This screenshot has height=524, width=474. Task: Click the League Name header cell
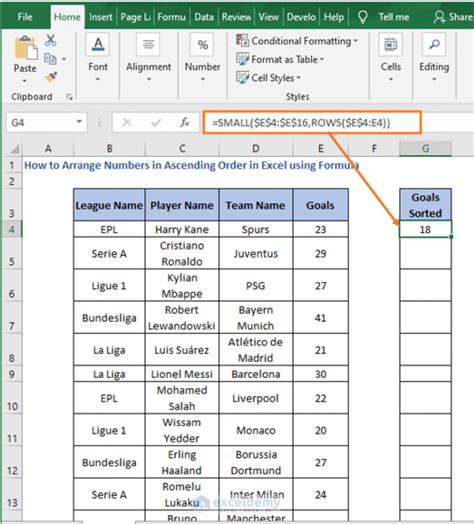tap(109, 205)
